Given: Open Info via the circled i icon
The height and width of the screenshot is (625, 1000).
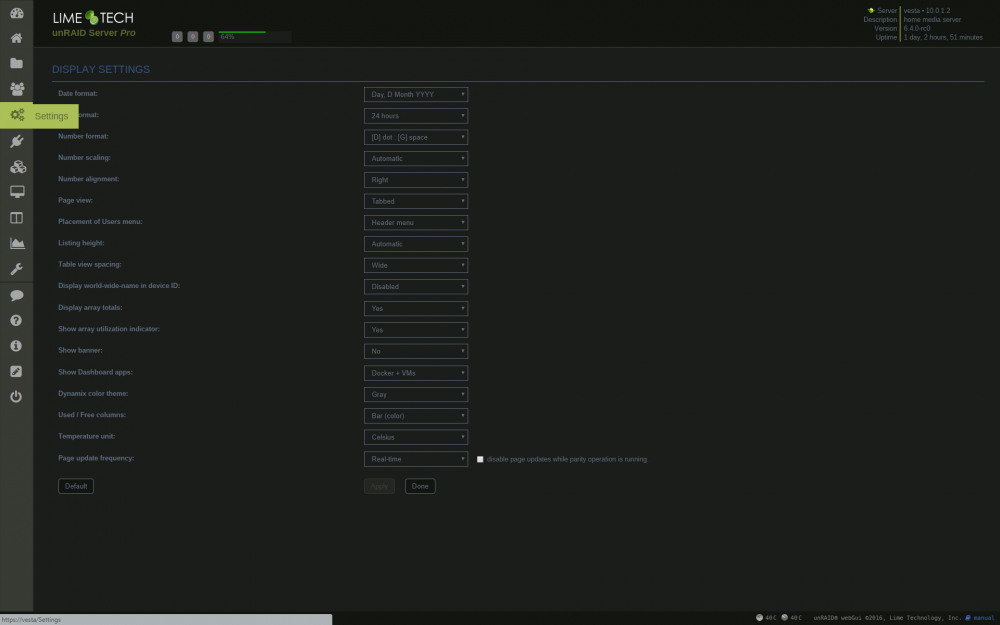Looking at the screenshot, I should tap(17, 346).
